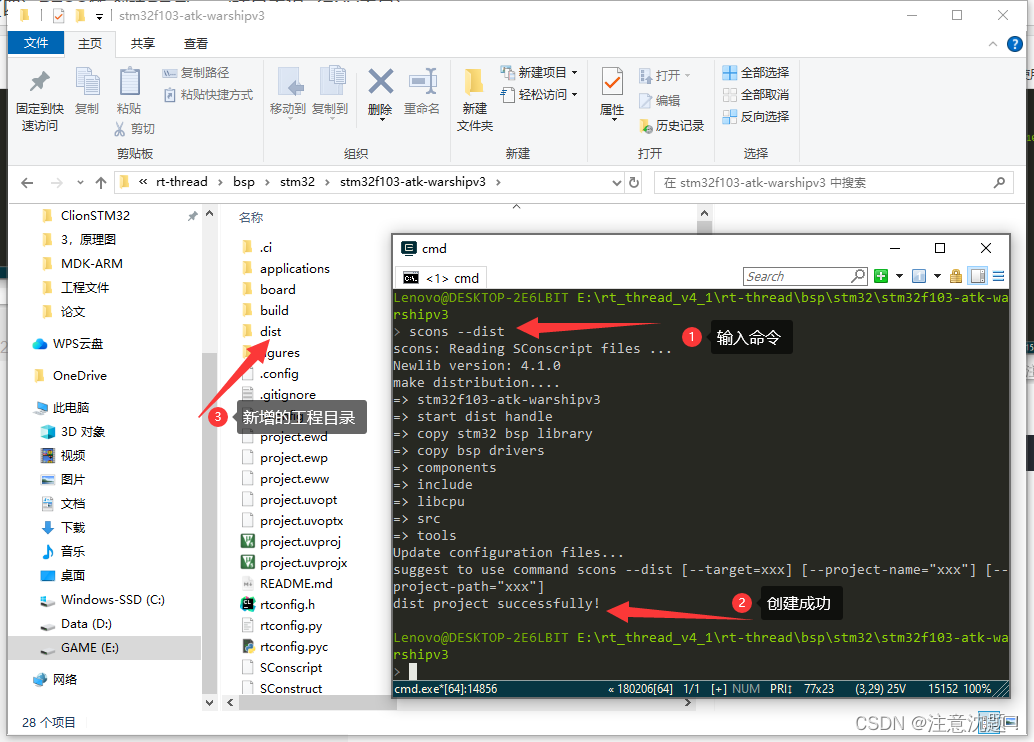Click the Back navigation arrow
This screenshot has height=742, width=1034.
[27, 183]
